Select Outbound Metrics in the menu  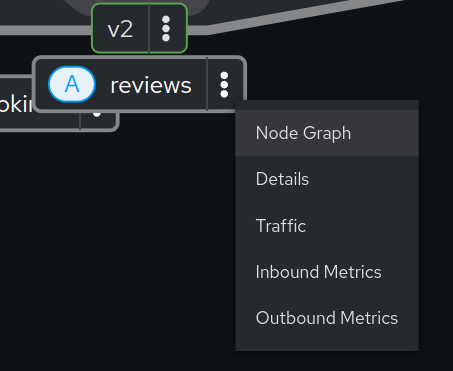pyautogui.click(x=327, y=318)
